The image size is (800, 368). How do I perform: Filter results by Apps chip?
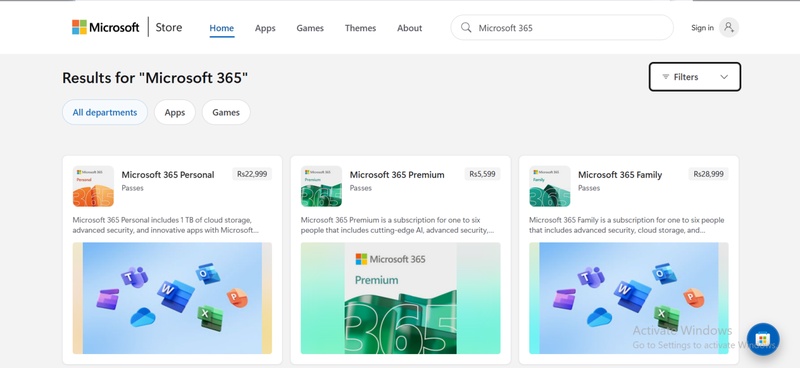click(174, 112)
